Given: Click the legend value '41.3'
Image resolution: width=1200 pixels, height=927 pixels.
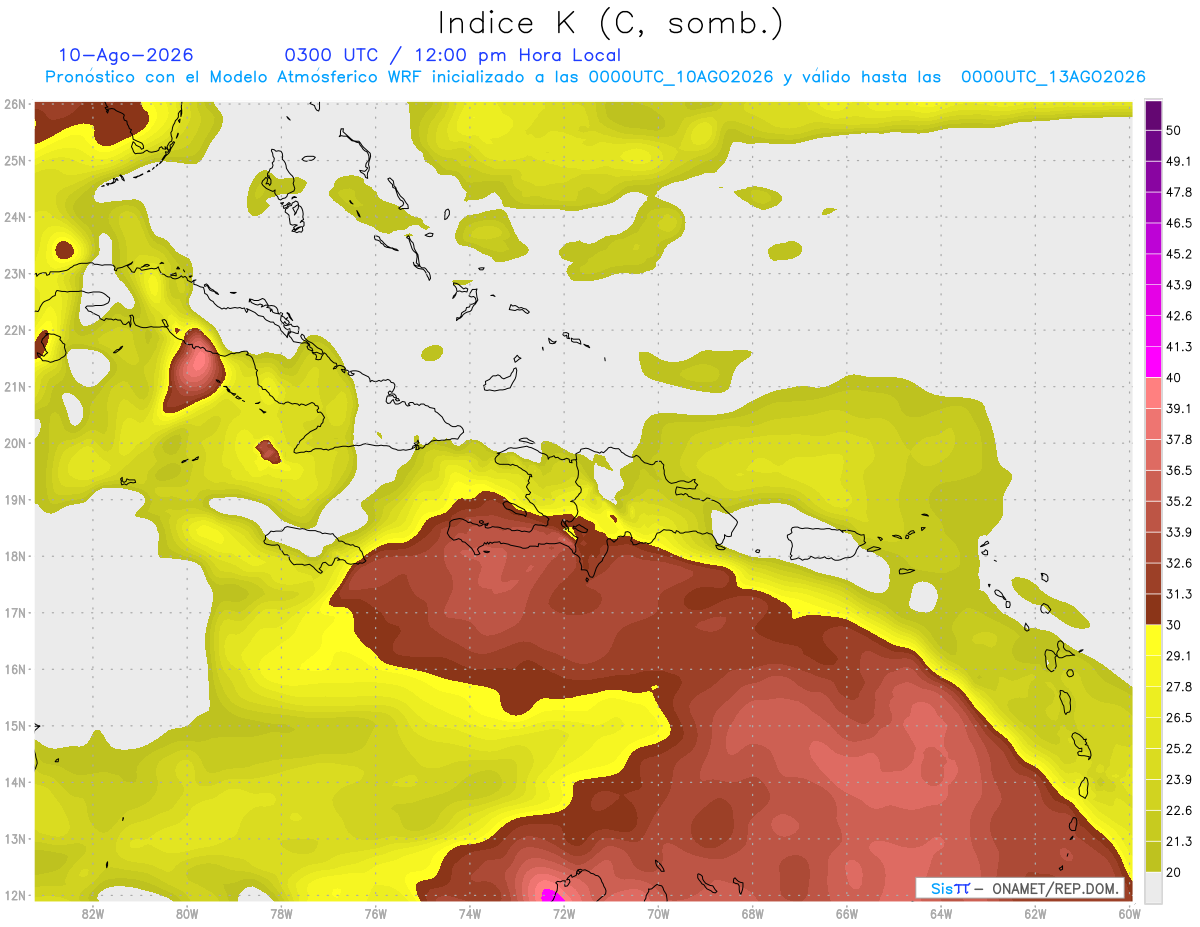Looking at the screenshot, I should pyautogui.click(x=1179, y=347).
